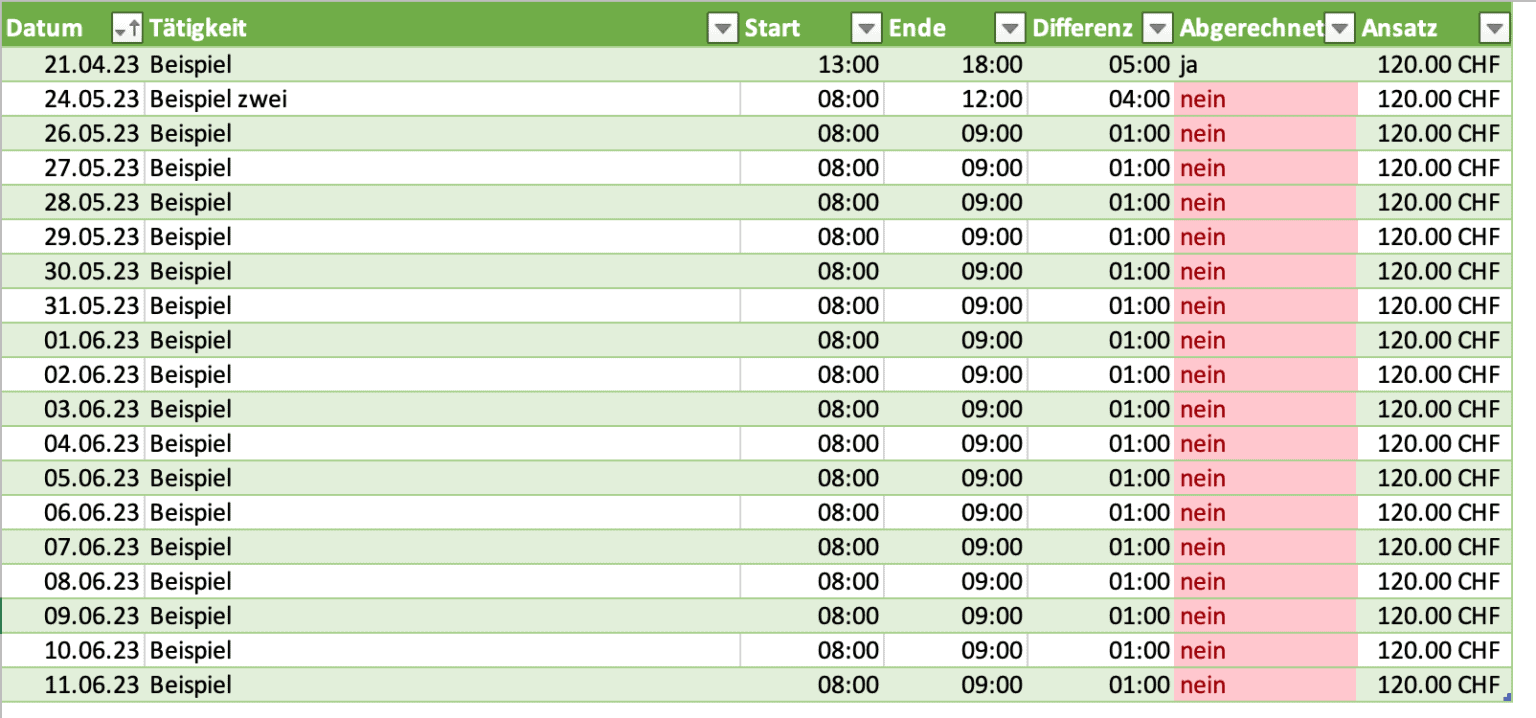Click the Tätigkeit column filter arrow icon
Screen dimensions: 1536x718
pos(722,27)
